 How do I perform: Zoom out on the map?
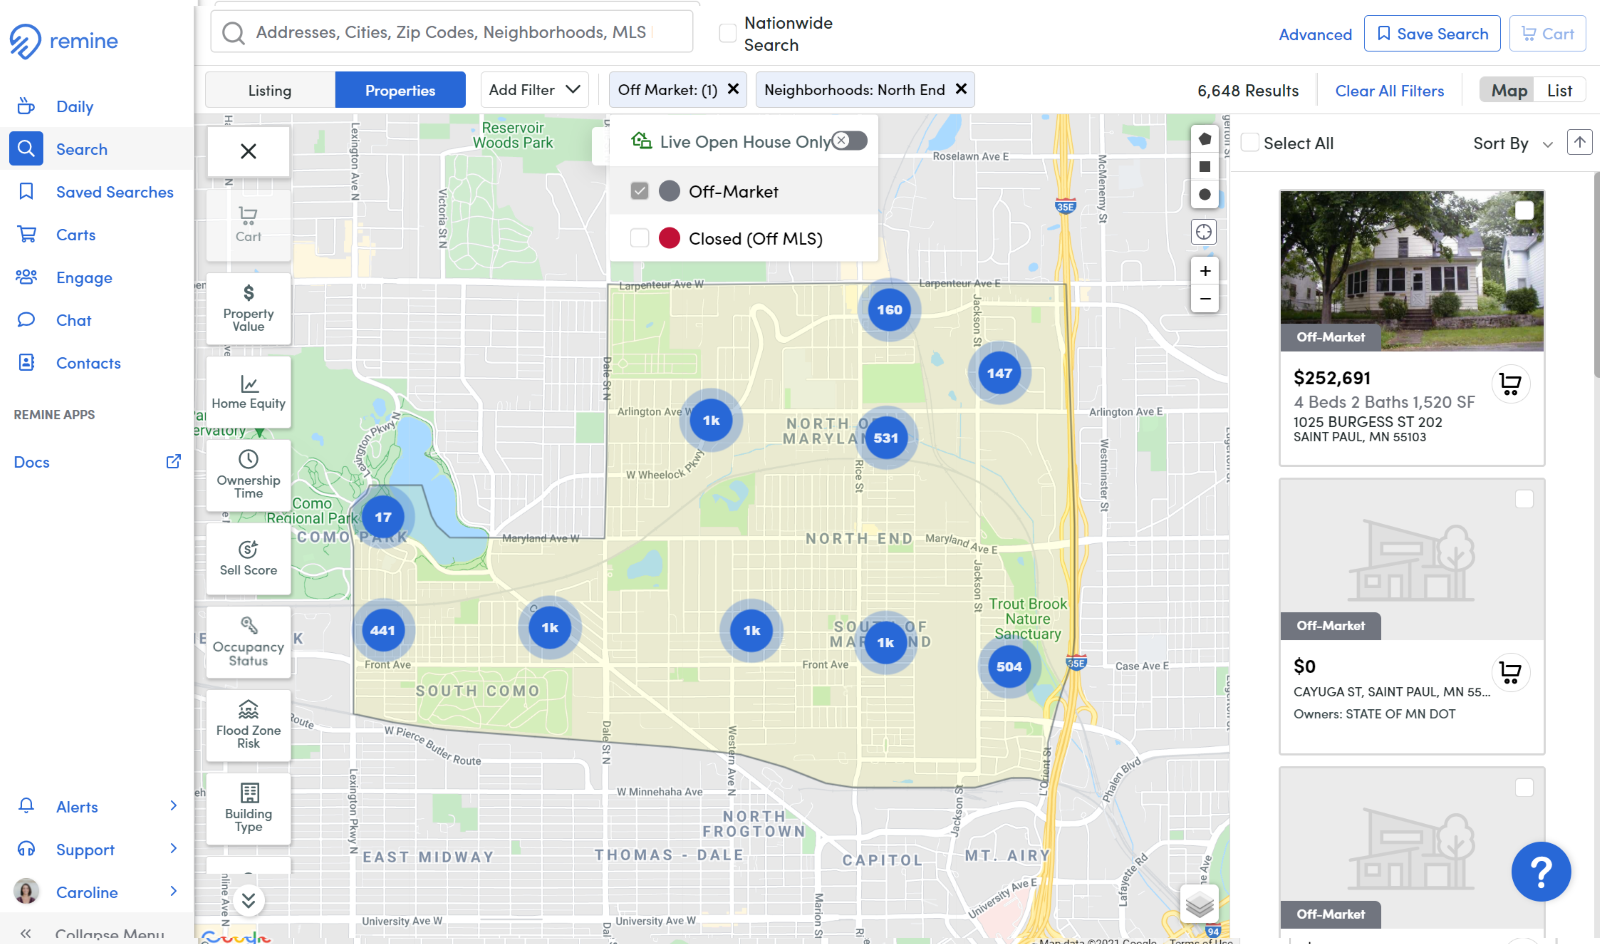point(1205,298)
